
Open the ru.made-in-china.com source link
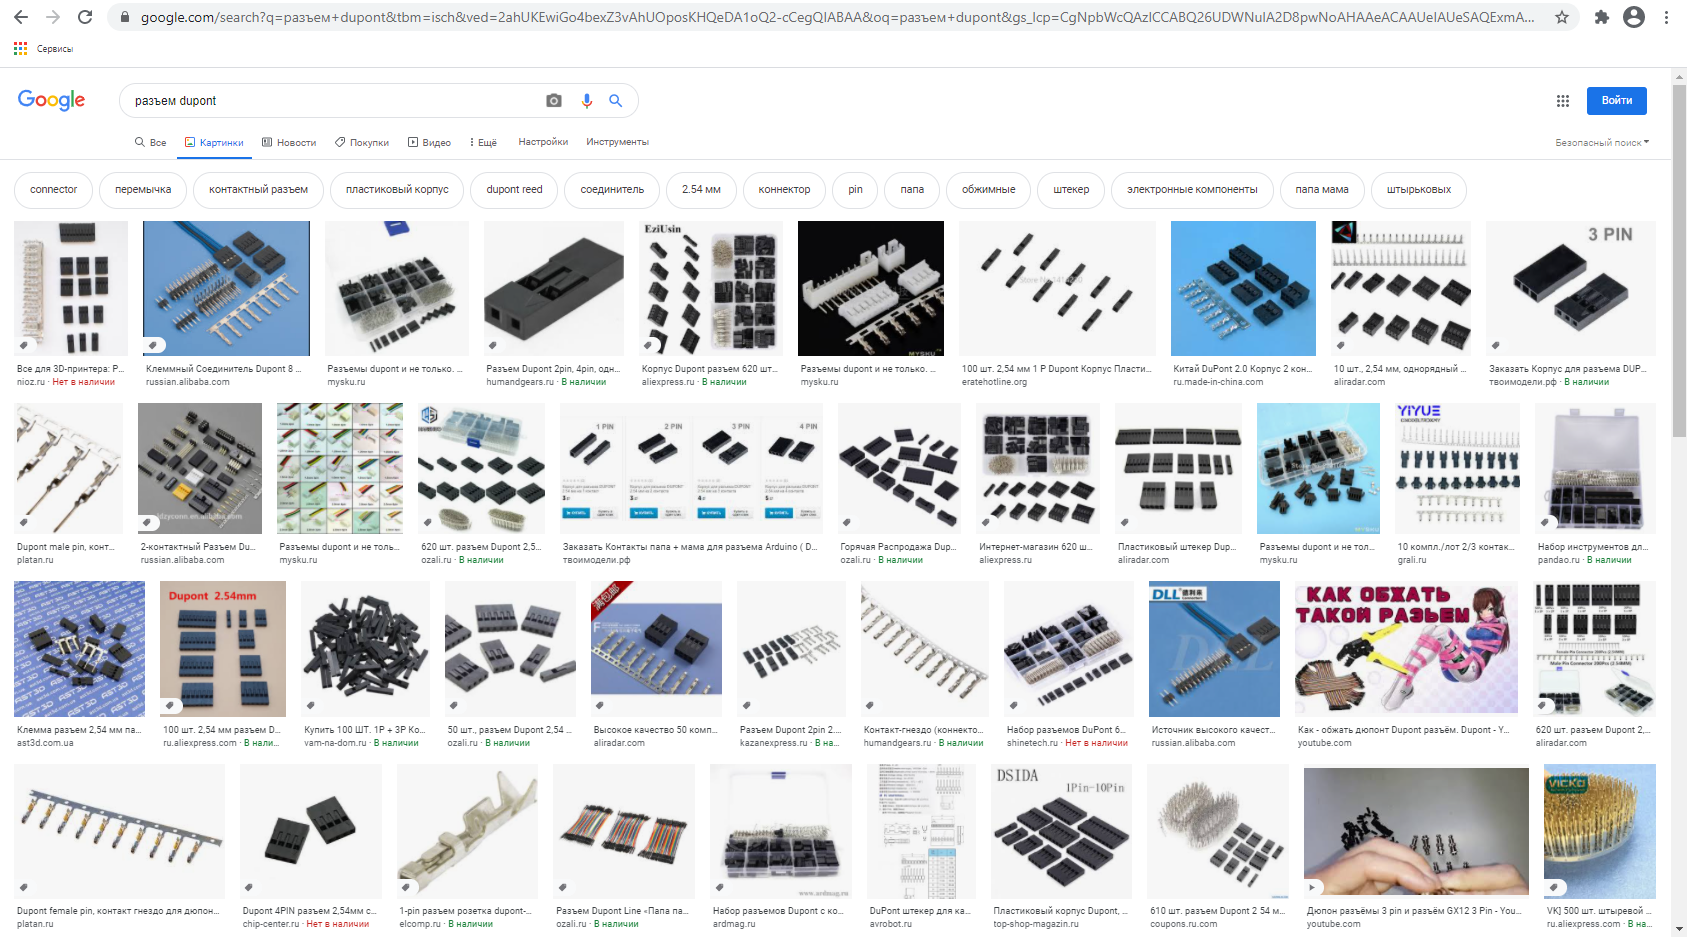point(1218,382)
